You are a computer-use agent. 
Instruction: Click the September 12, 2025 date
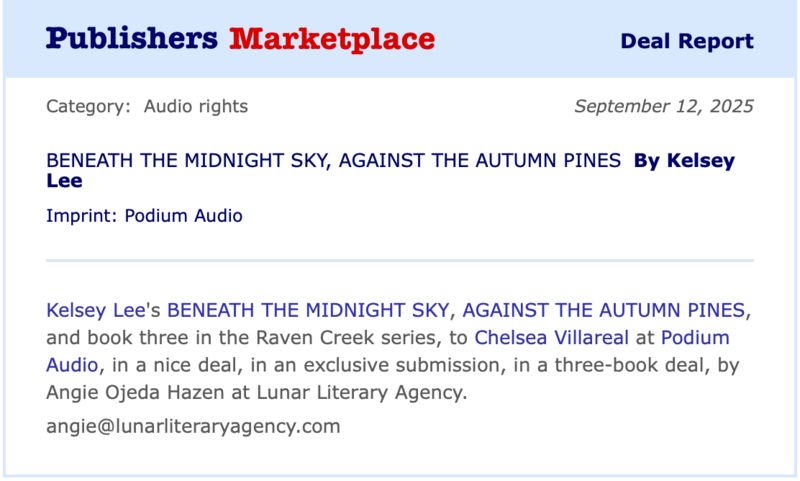(664, 106)
